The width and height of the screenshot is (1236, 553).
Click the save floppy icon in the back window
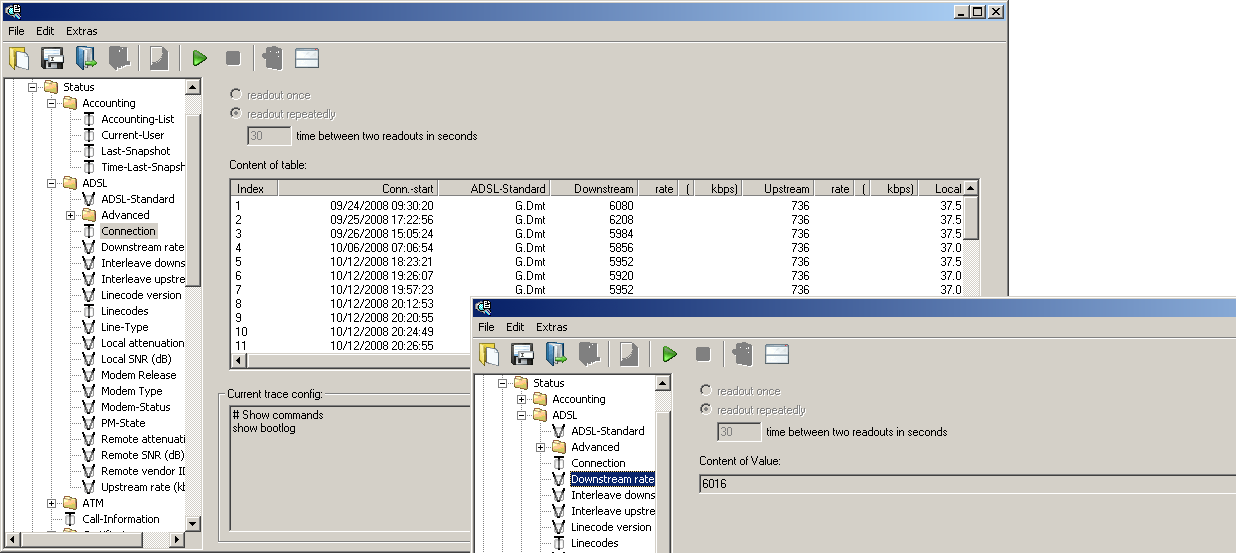pyautogui.click(x=52, y=58)
